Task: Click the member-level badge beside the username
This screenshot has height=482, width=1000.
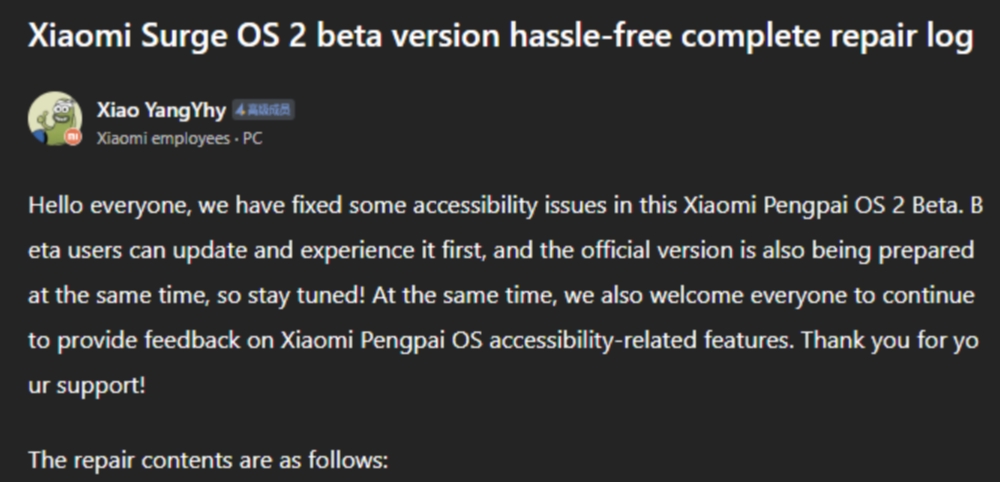Action: pos(262,110)
